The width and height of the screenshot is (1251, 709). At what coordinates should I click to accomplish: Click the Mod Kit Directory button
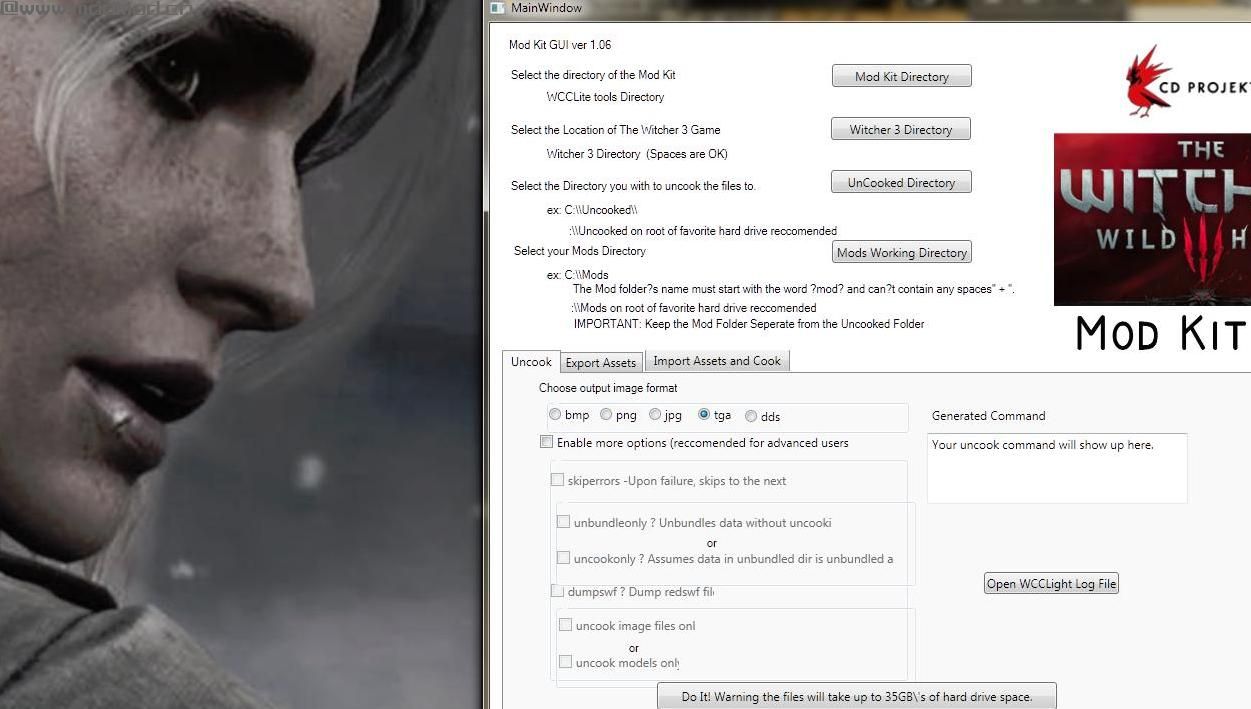(901, 76)
